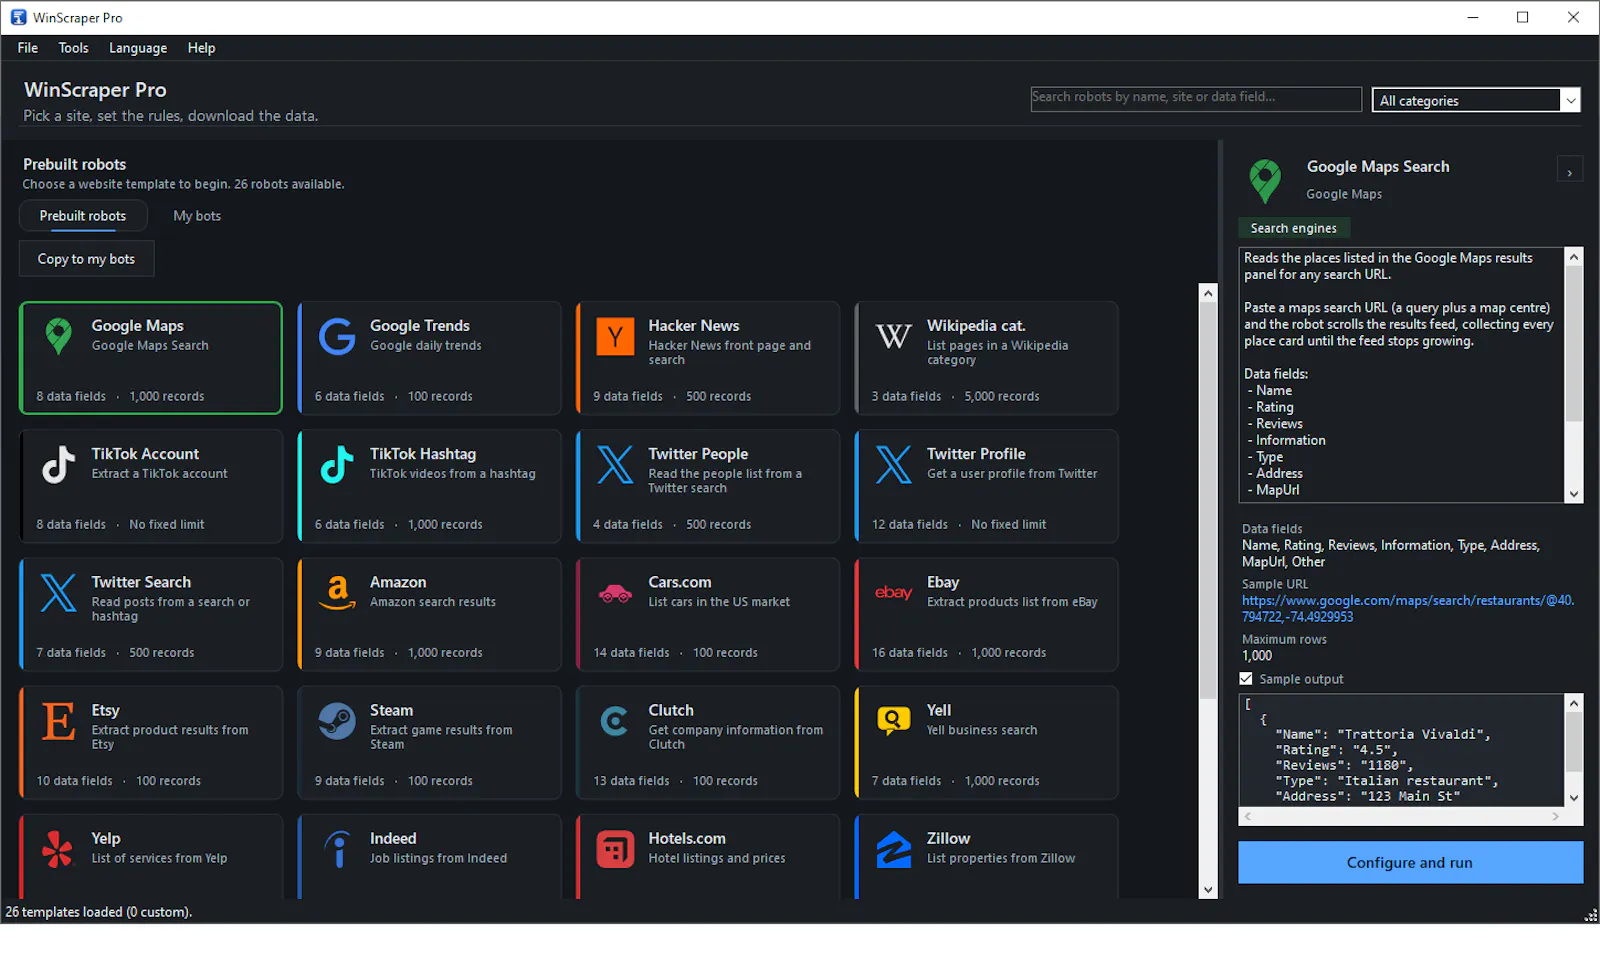Image resolution: width=1600 pixels, height=964 pixels.
Task: Open the Tools menu
Action: [x=73, y=48]
